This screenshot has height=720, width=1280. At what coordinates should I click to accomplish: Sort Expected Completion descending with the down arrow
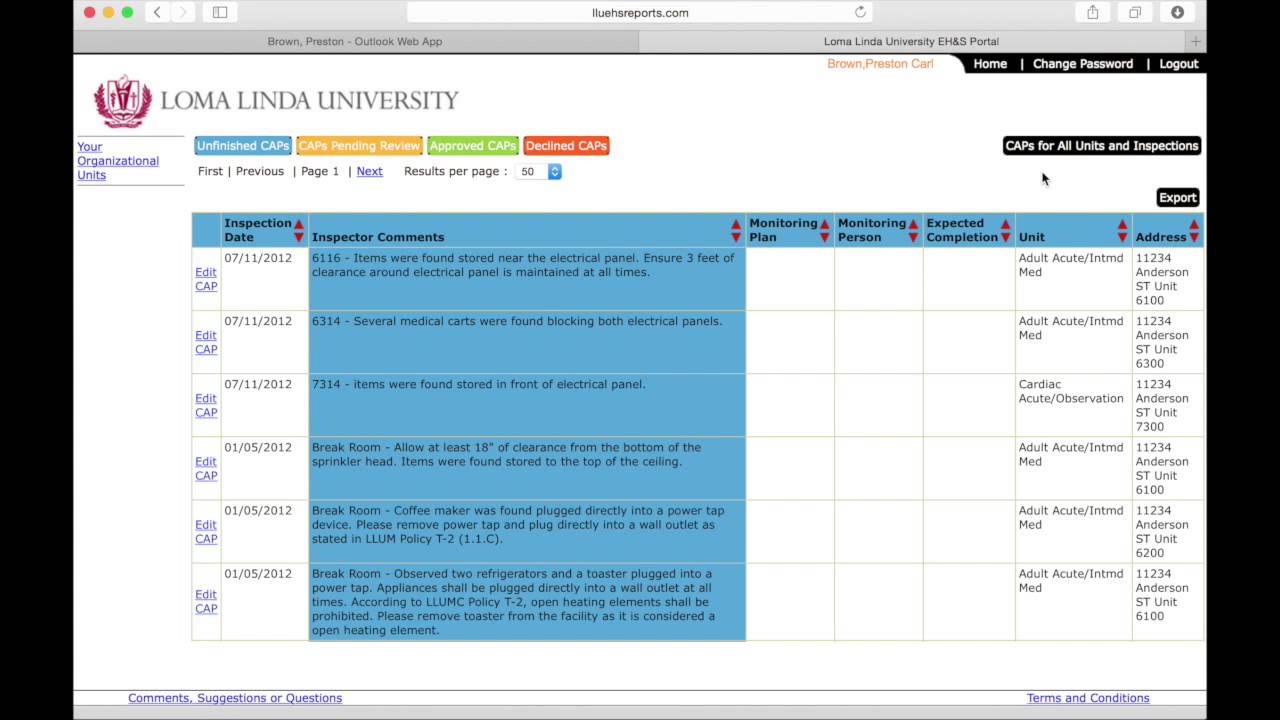[1005, 238]
